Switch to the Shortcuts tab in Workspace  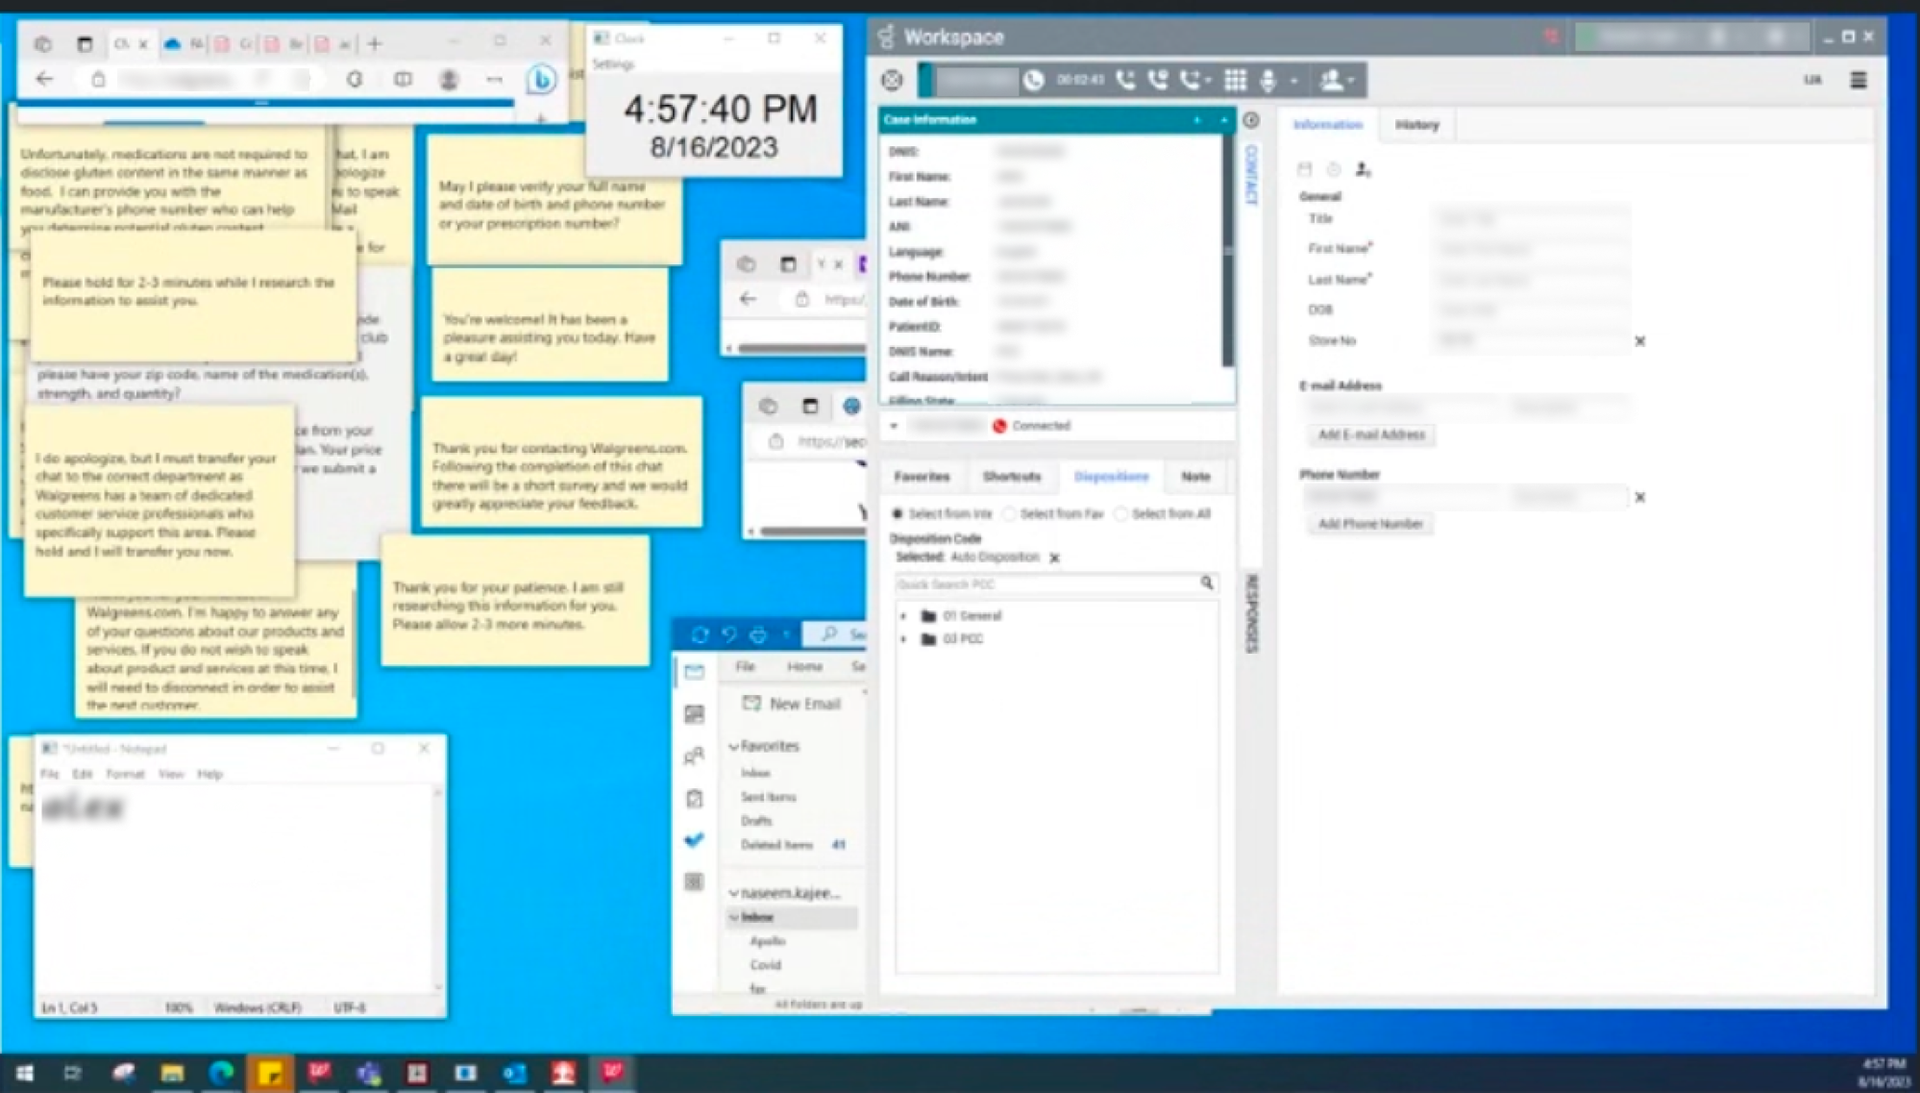click(x=1011, y=477)
